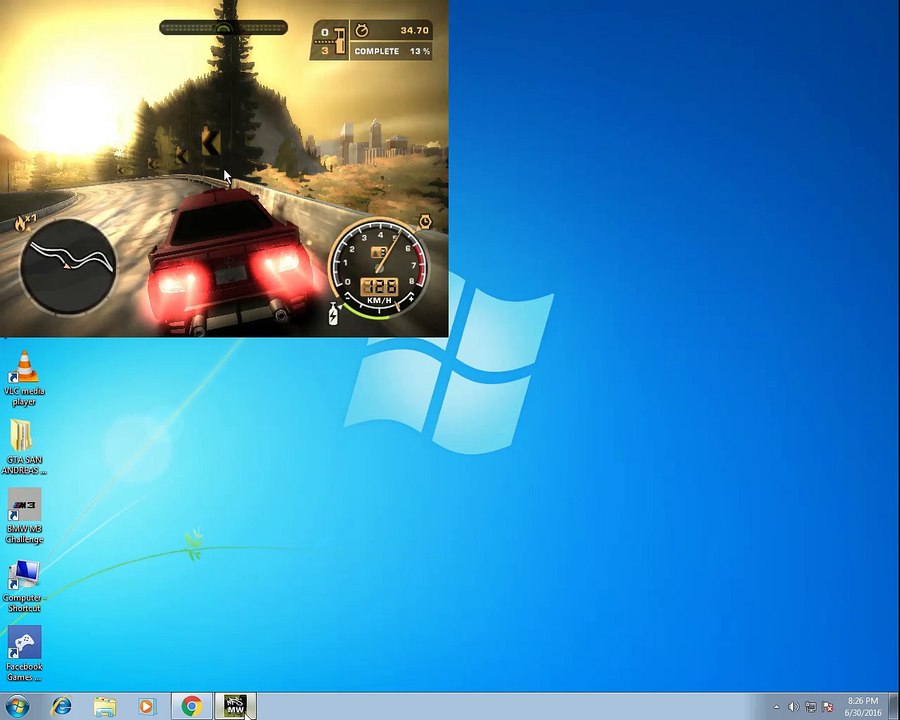Click the stopwatch icon beside 34.70
This screenshot has width=900, height=720.
pos(362,30)
